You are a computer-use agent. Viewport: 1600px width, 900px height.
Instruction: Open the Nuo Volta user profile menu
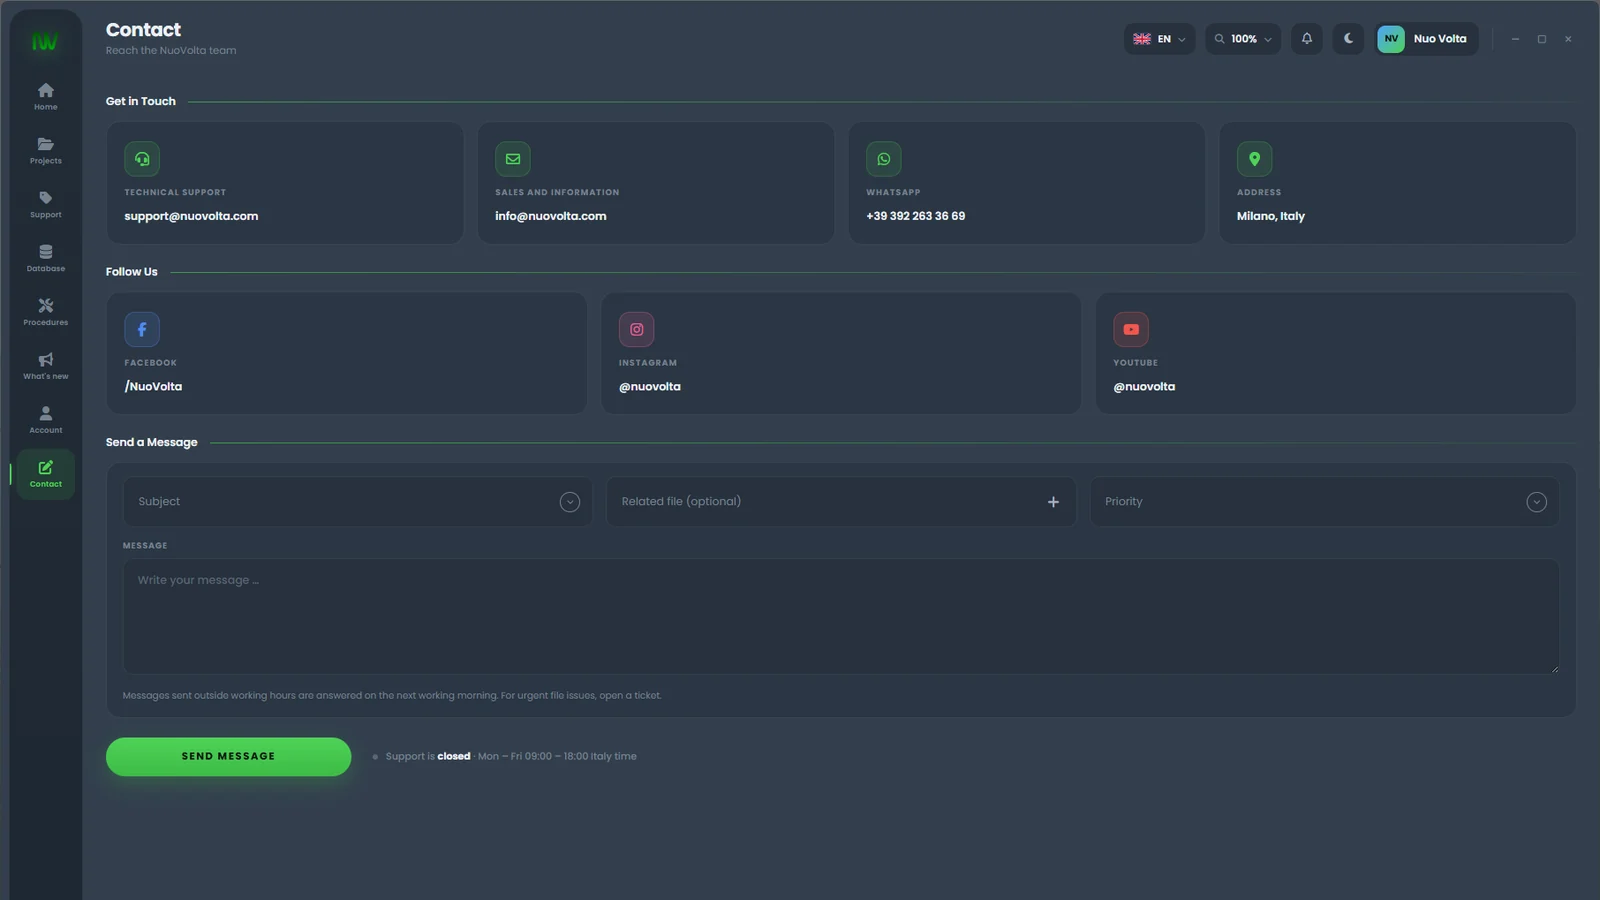[1426, 39]
